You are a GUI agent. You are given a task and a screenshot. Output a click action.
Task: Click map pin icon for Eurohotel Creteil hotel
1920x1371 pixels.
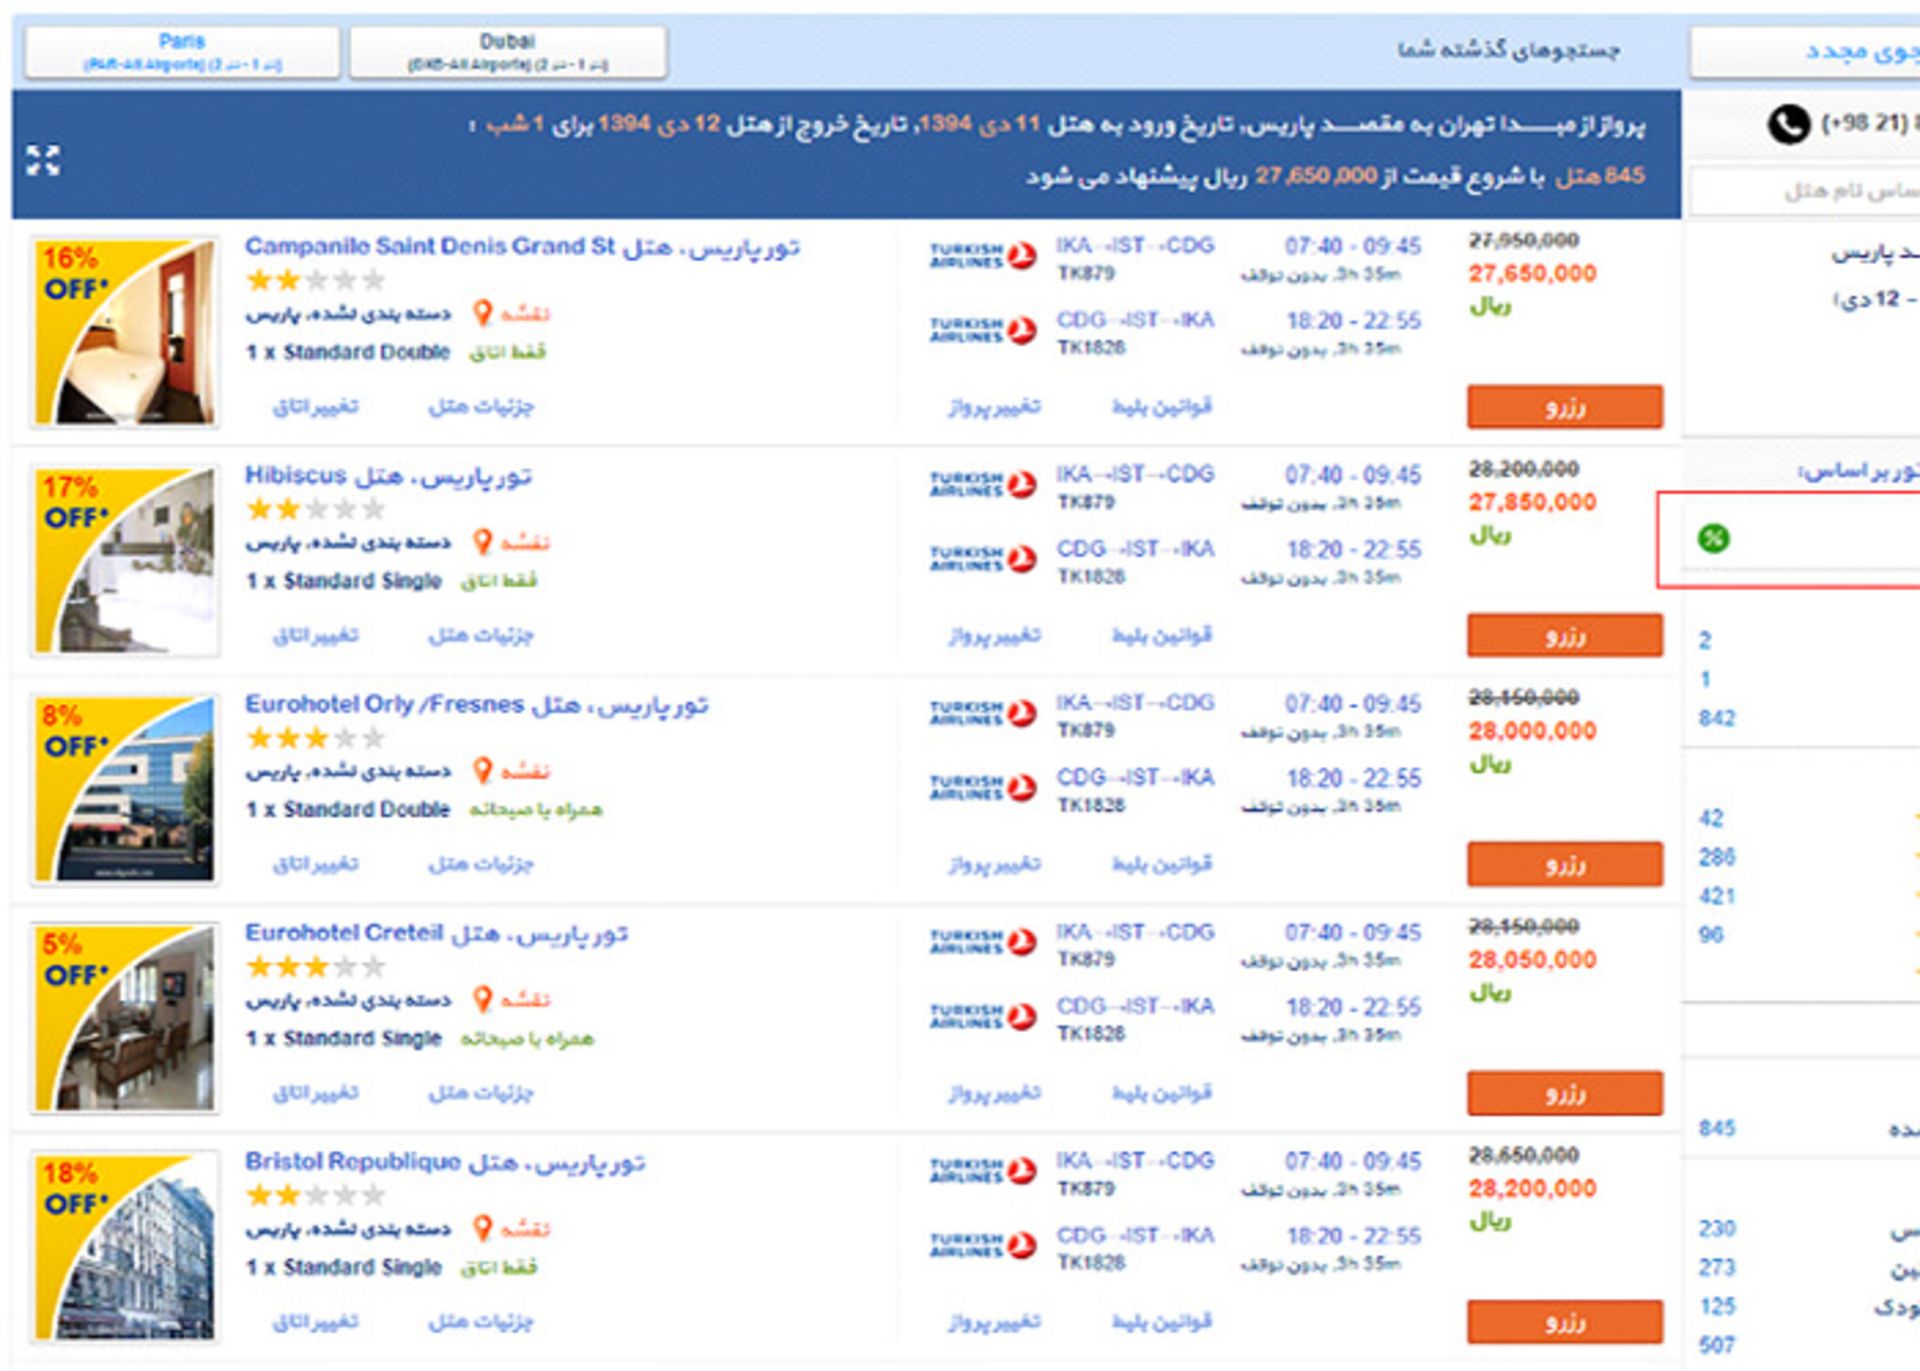coord(483,999)
